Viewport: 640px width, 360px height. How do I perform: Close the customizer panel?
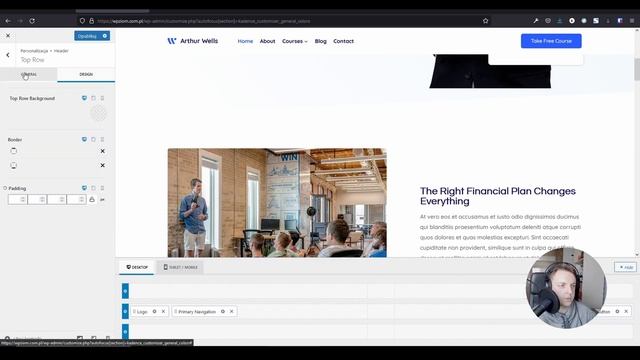point(8,36)
